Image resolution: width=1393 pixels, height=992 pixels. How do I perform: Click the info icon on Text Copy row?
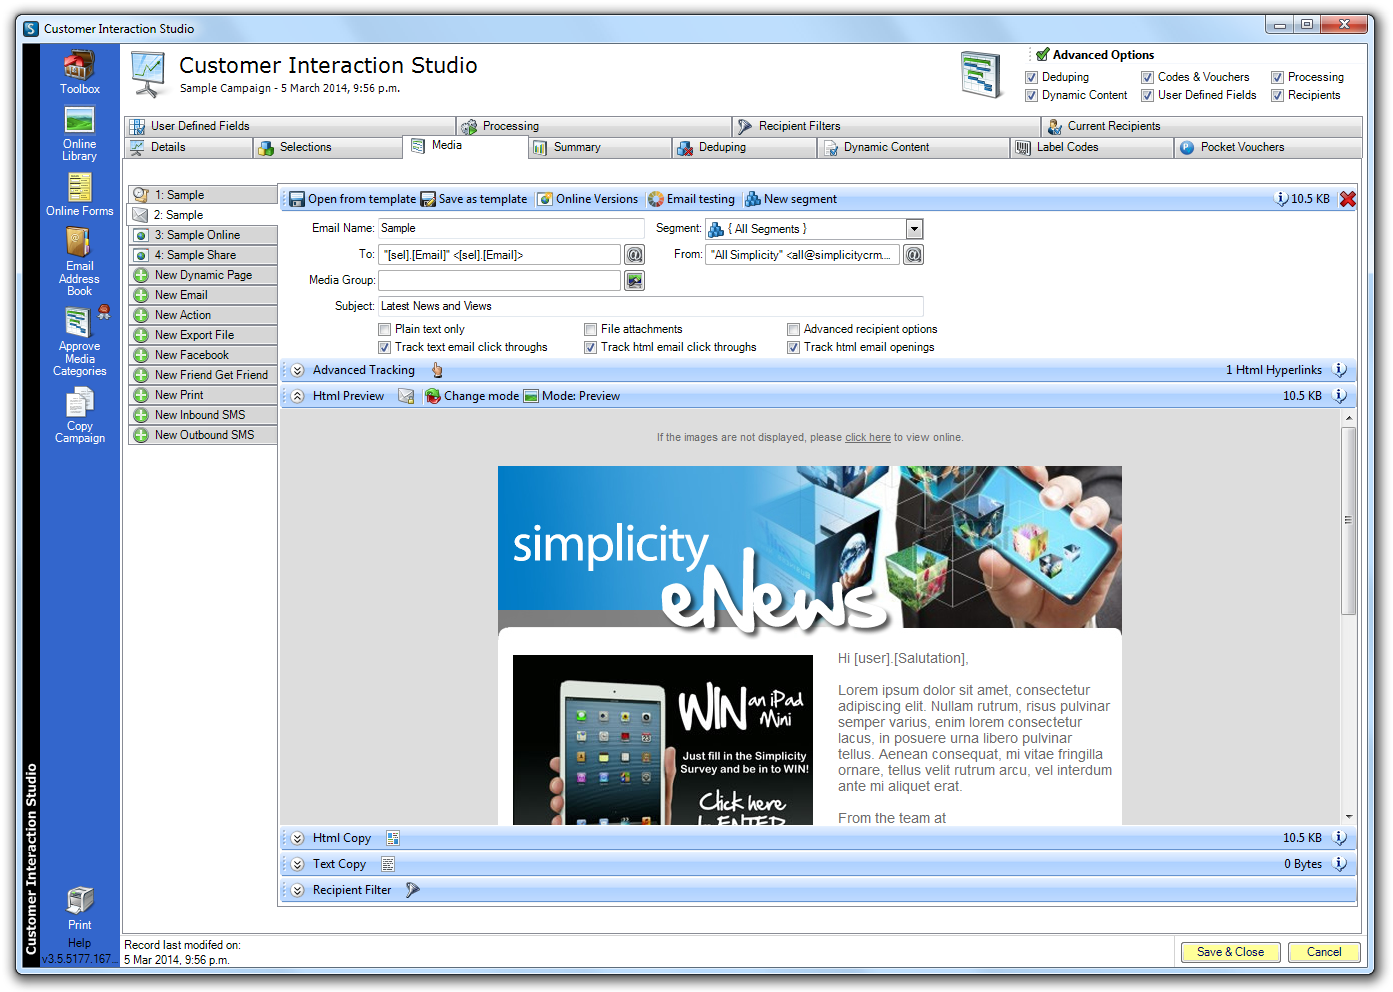(1340, 864)
